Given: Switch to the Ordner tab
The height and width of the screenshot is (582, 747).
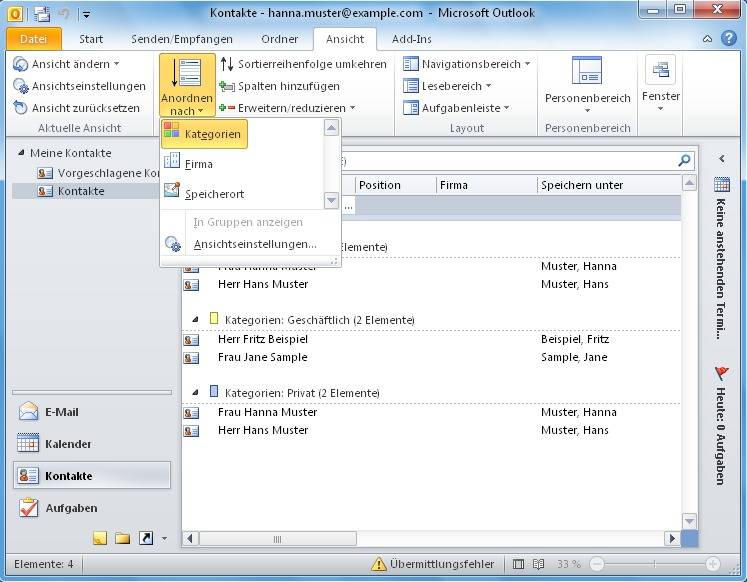Looking at the screenshot, I should pos(280,39).
